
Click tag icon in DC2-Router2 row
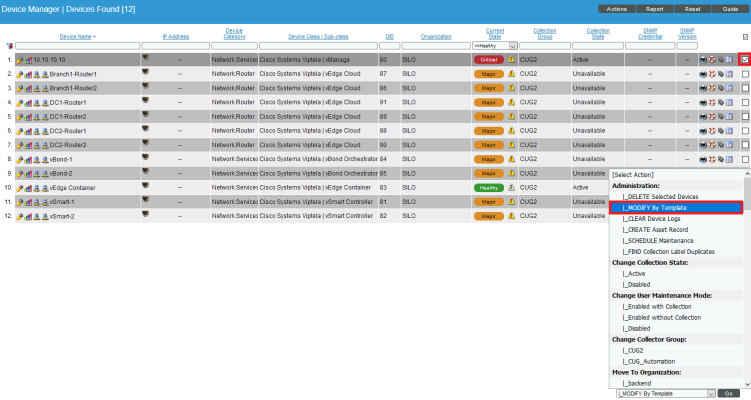pos(720,145)
